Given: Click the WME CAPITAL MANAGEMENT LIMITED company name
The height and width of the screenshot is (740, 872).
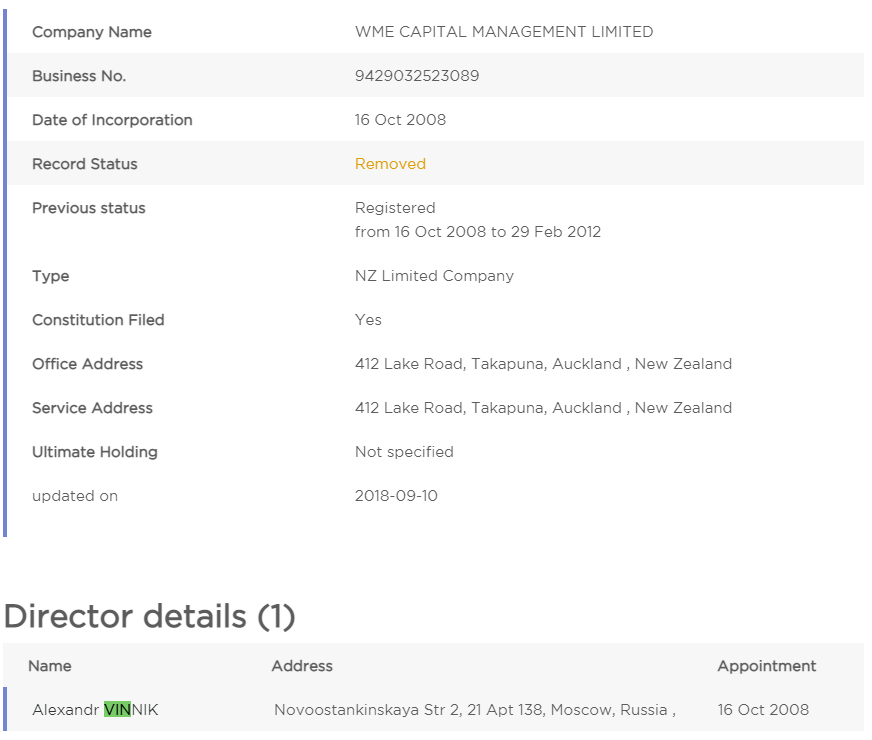Looking at the screenshot, I should pyautogui.click(x=504, y=32).
